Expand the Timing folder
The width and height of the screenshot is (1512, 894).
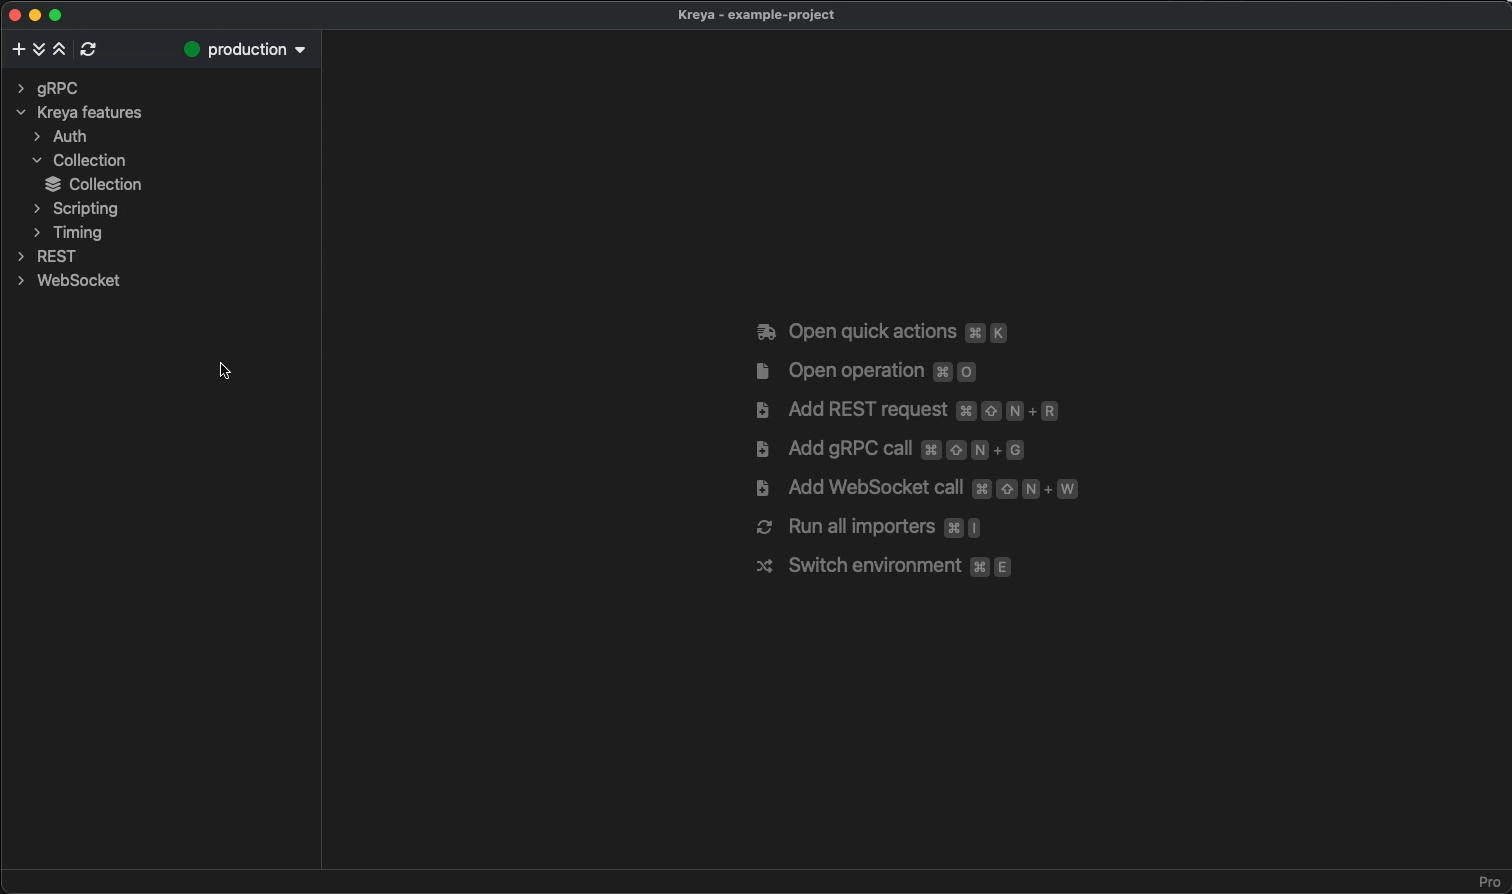click(37, 232)
